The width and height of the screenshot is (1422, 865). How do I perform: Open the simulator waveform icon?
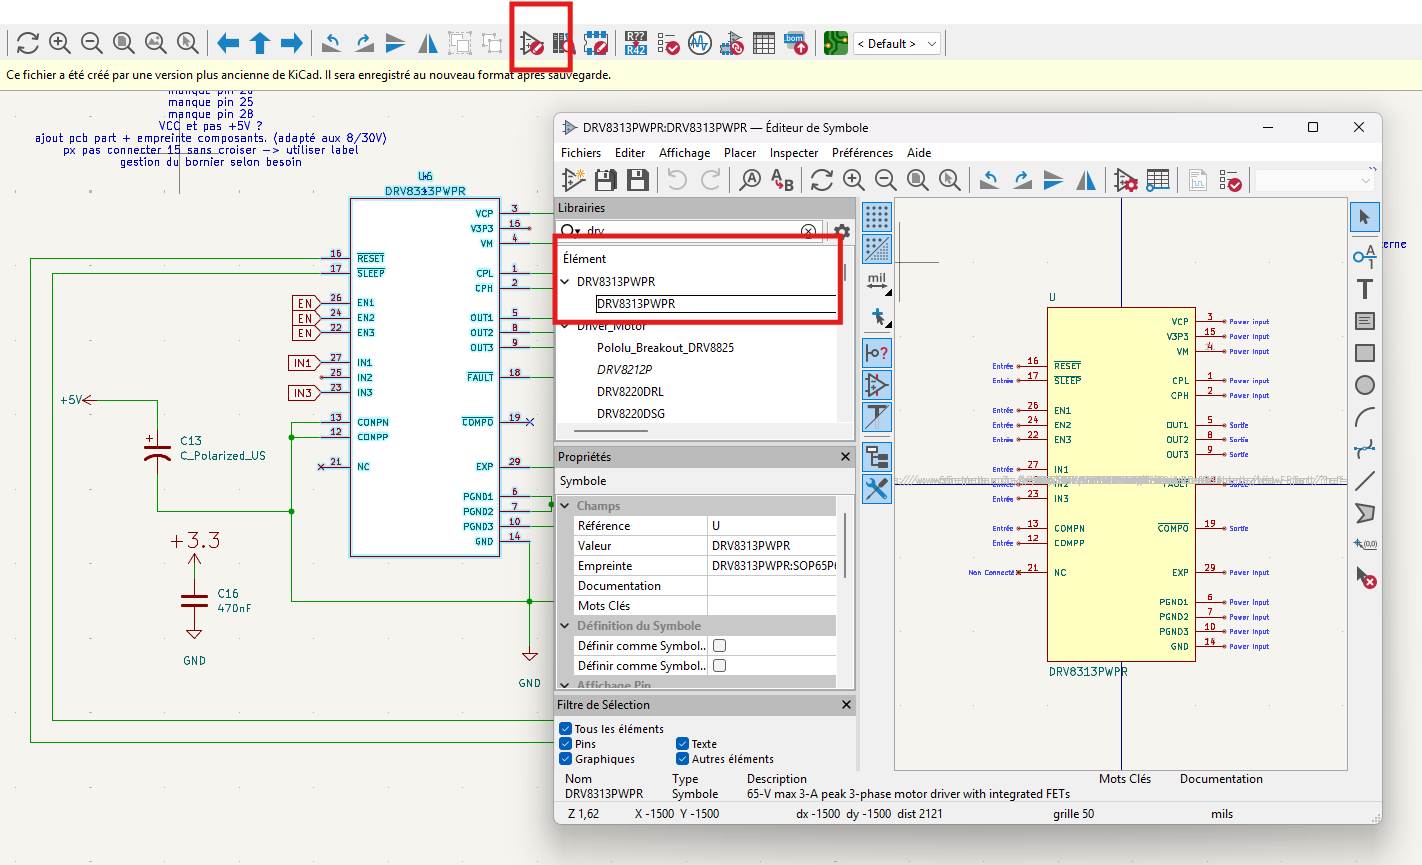[700, 43]
